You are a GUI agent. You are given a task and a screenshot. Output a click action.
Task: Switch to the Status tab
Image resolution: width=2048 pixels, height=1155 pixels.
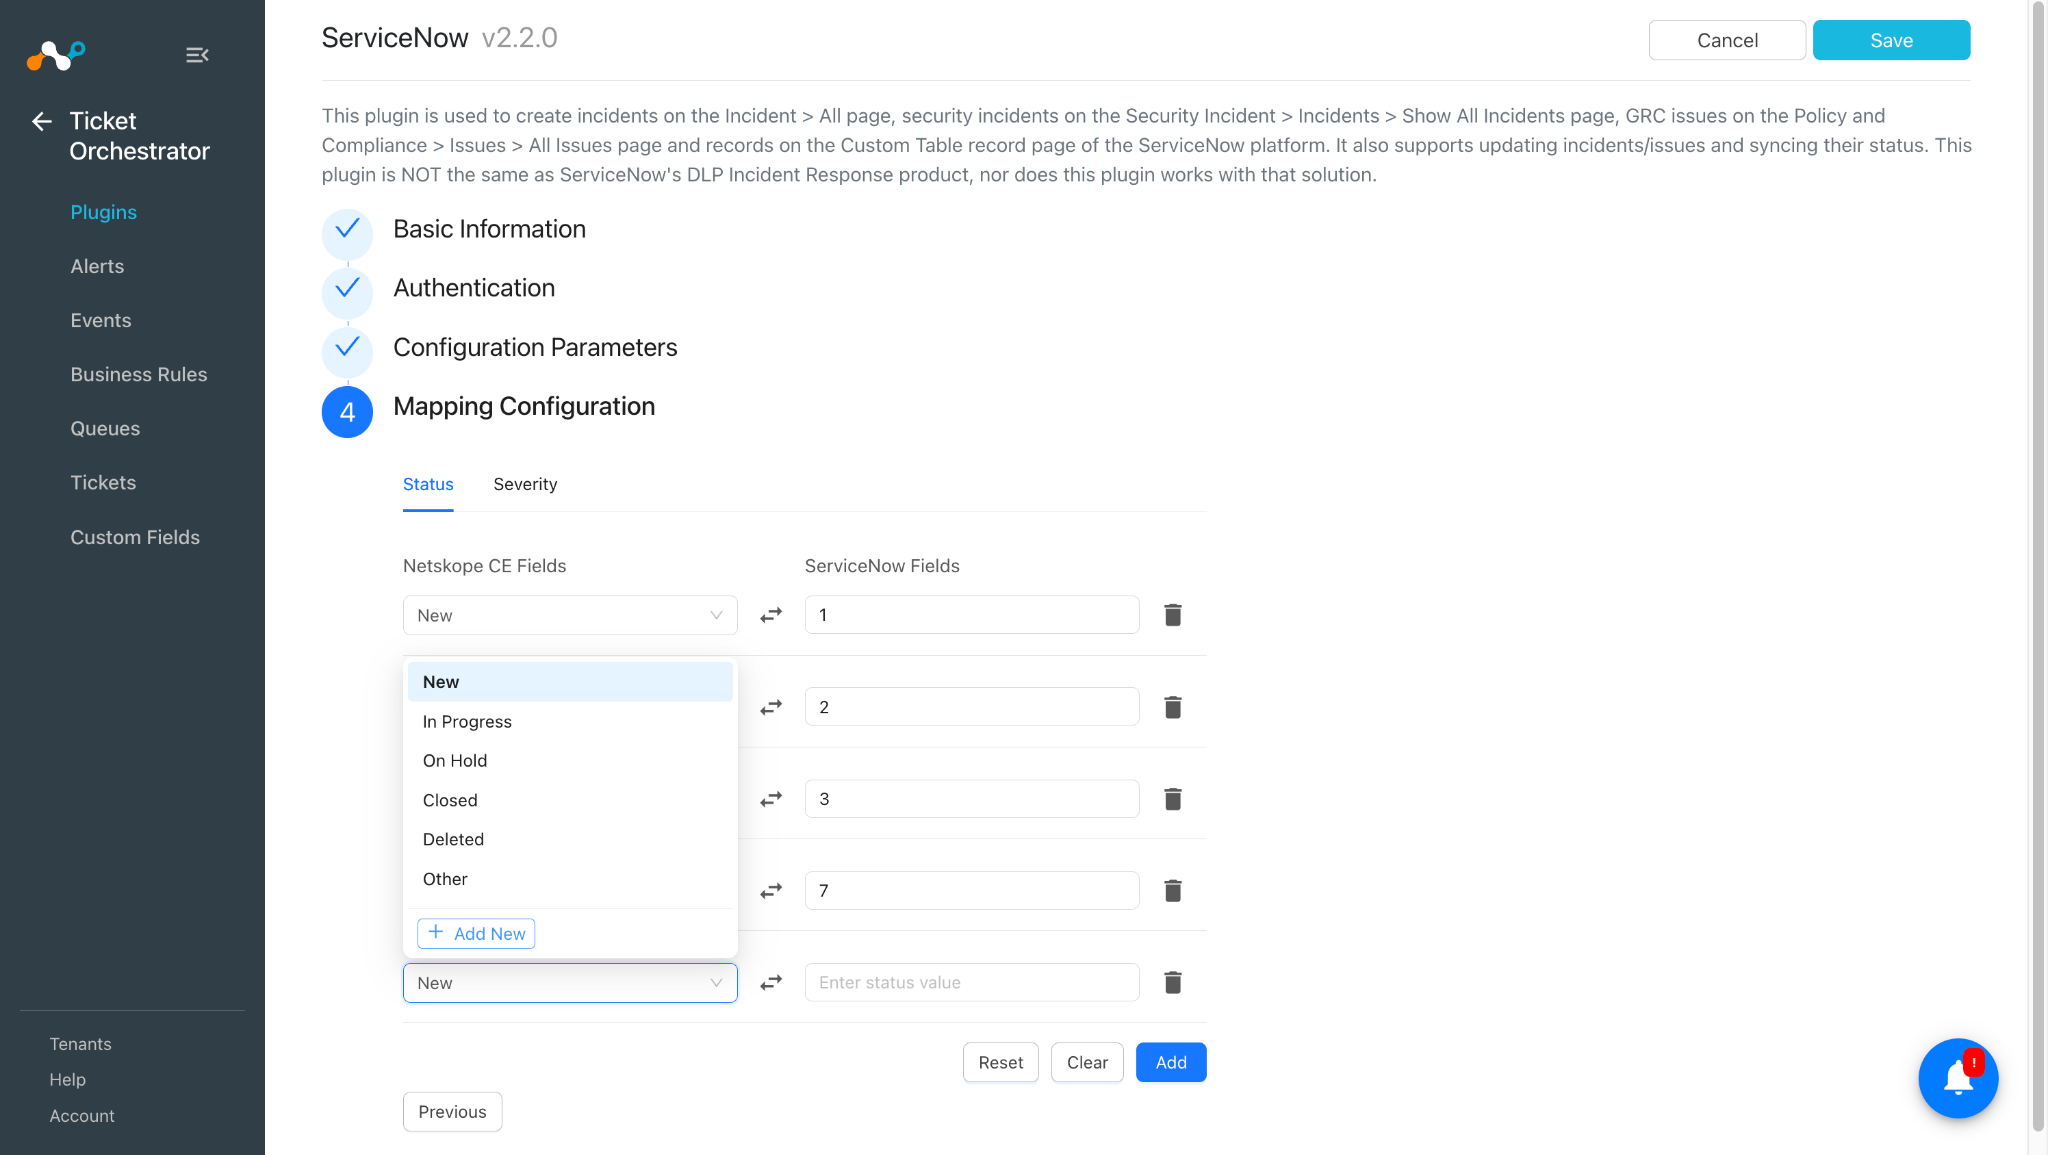[428, 484]
